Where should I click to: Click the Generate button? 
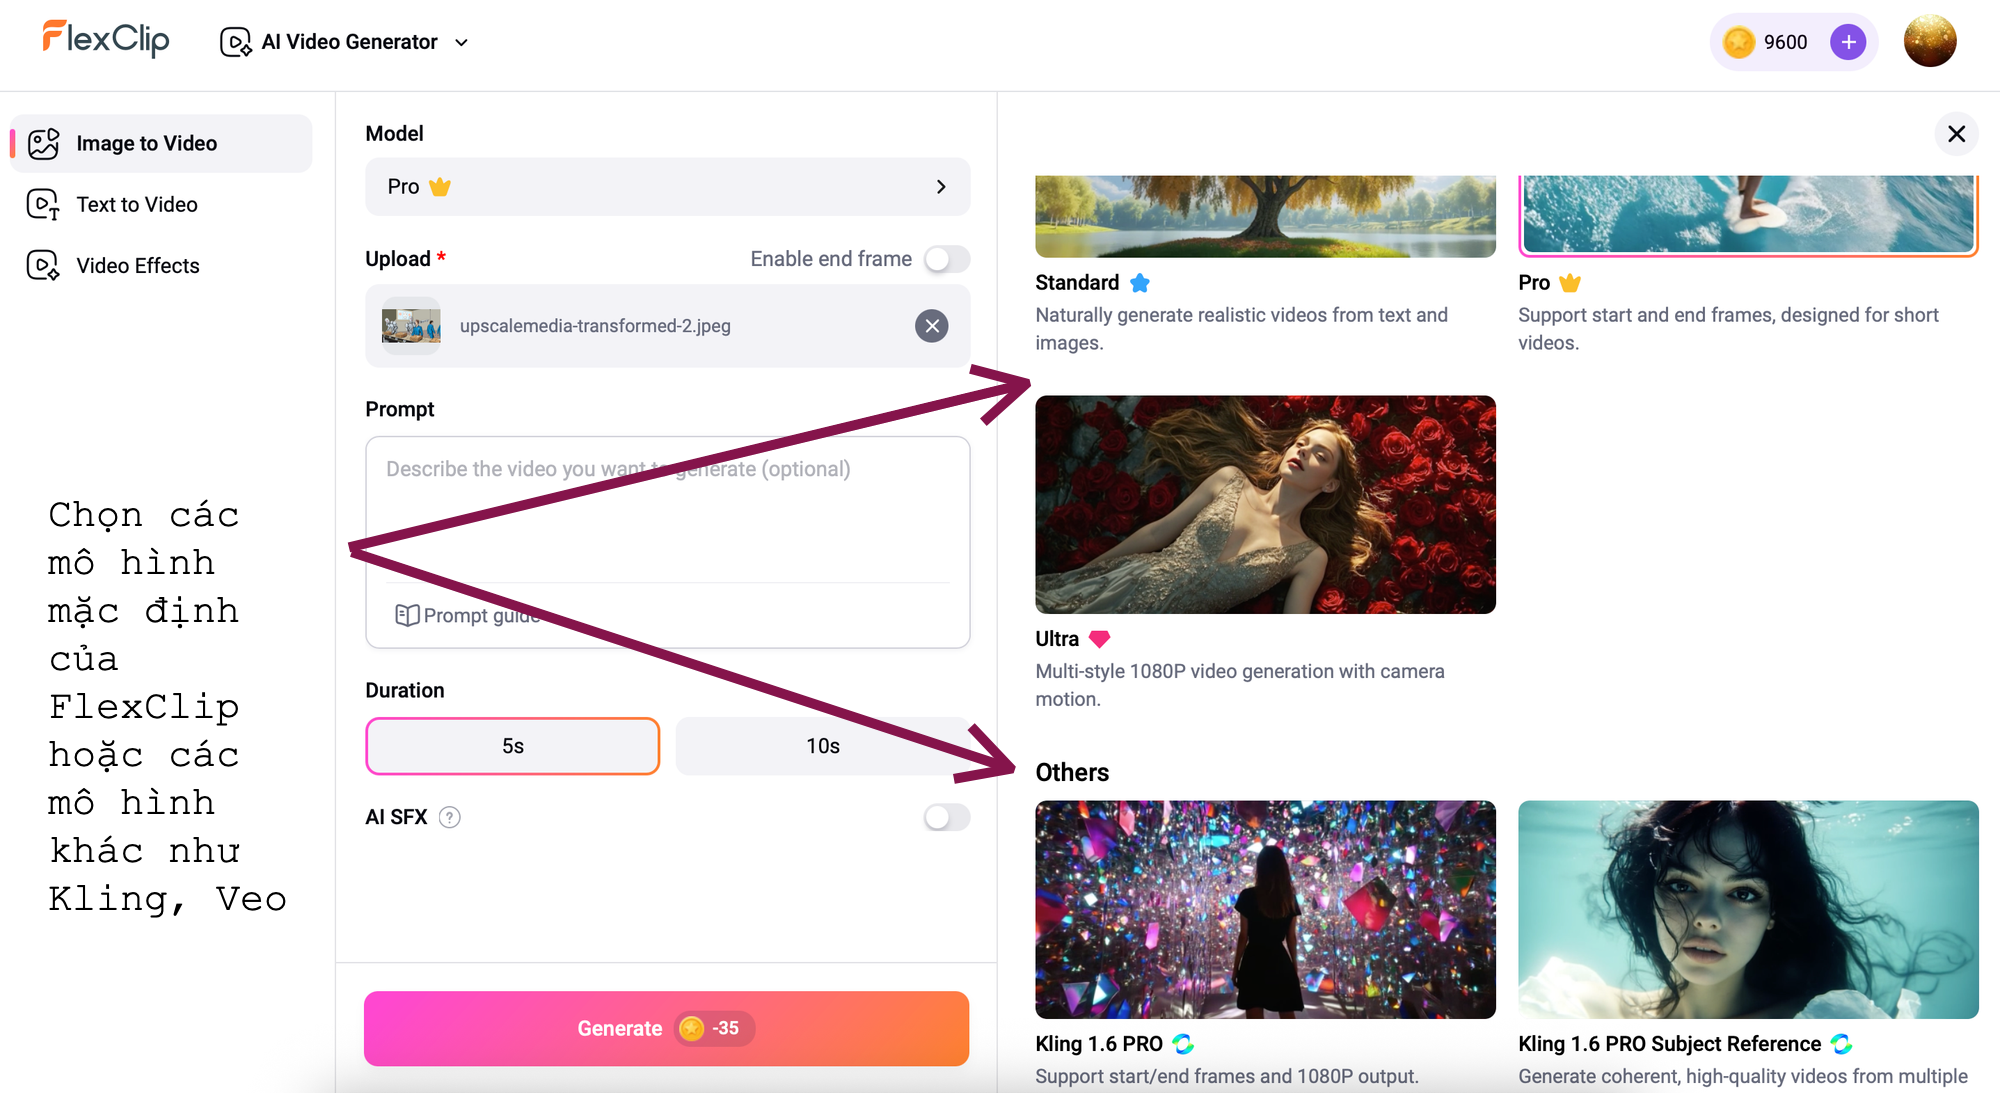(666, 1028)
